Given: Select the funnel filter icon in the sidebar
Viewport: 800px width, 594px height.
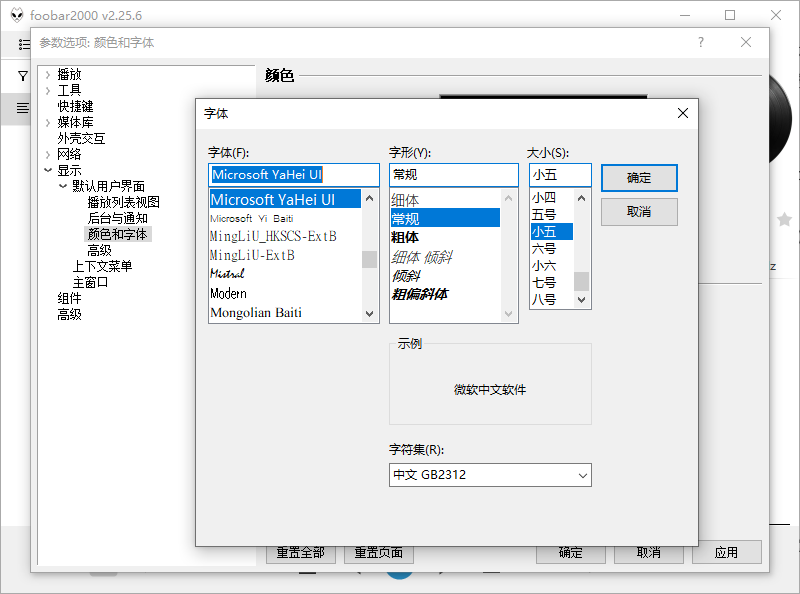Looking at the screenshot, I should point(21,76).
